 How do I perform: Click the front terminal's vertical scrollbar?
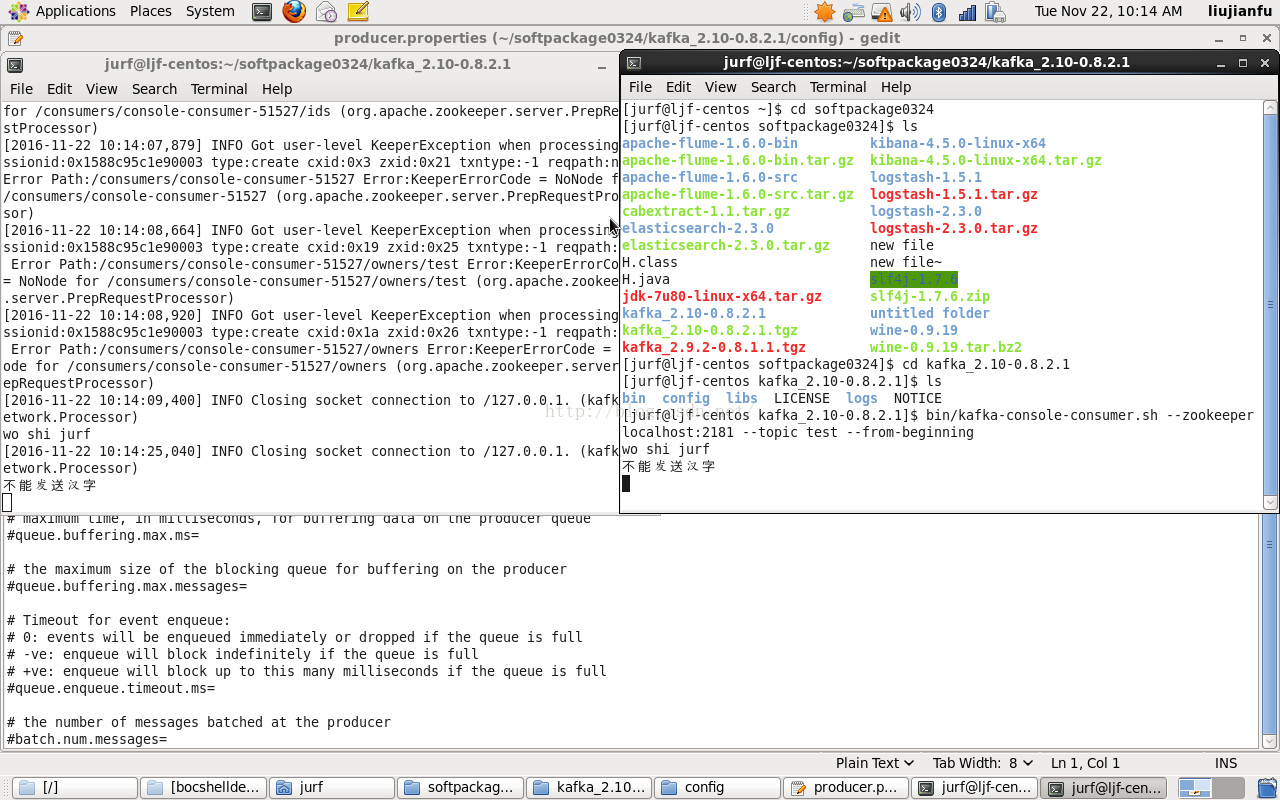pyautogui.click(x=1270, y=304)
